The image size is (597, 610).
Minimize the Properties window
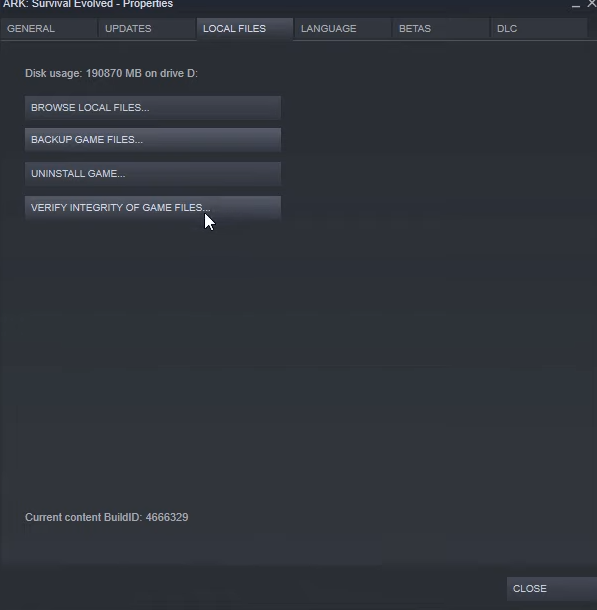[576, 5]
